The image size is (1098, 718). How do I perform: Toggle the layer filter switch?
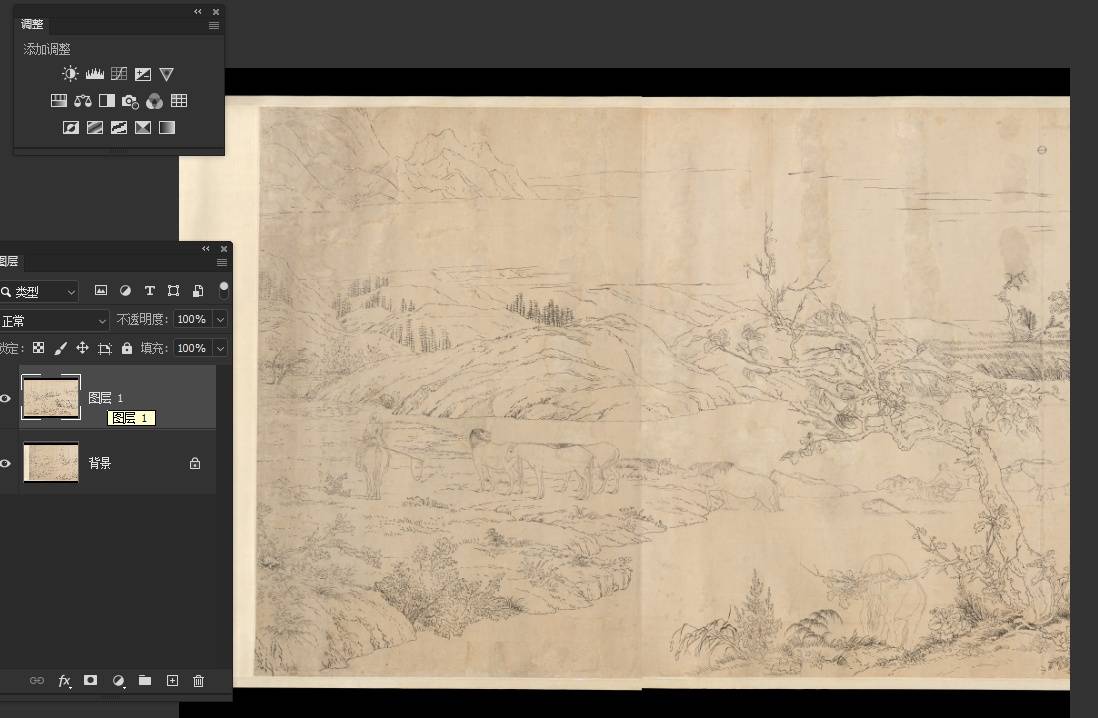224,290
